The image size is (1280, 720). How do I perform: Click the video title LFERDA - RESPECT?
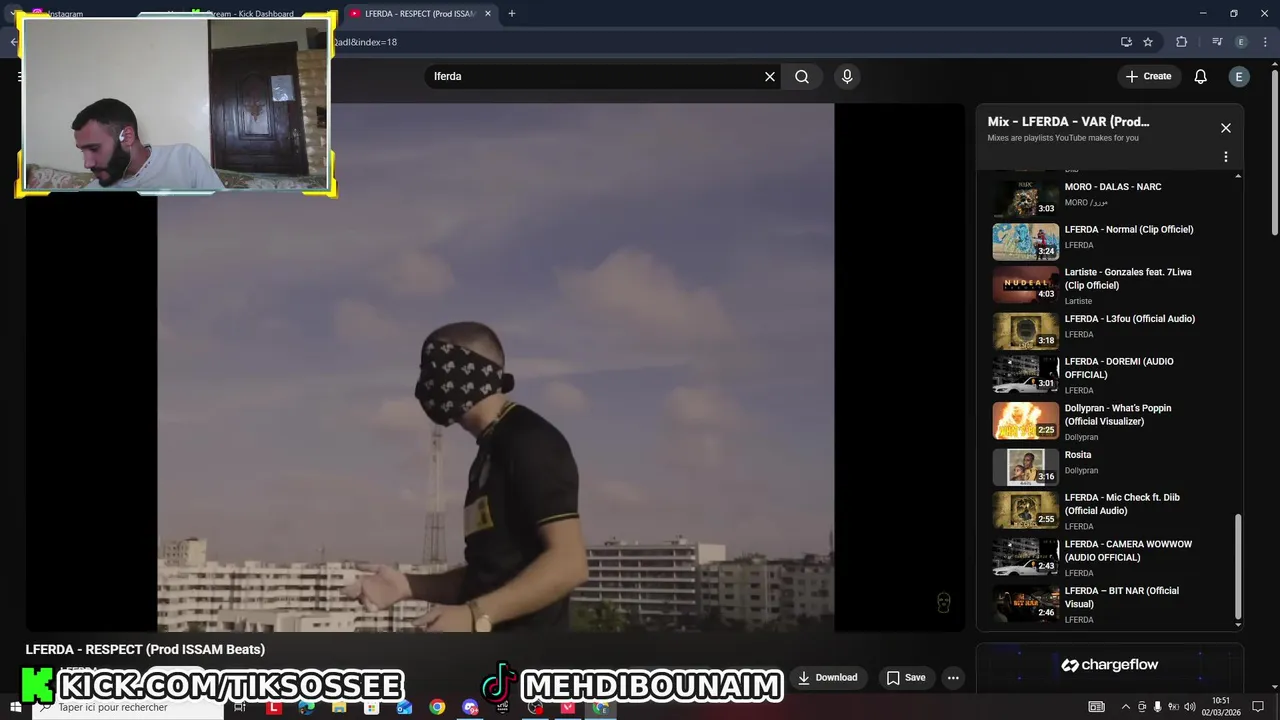(x=145, y=649)
